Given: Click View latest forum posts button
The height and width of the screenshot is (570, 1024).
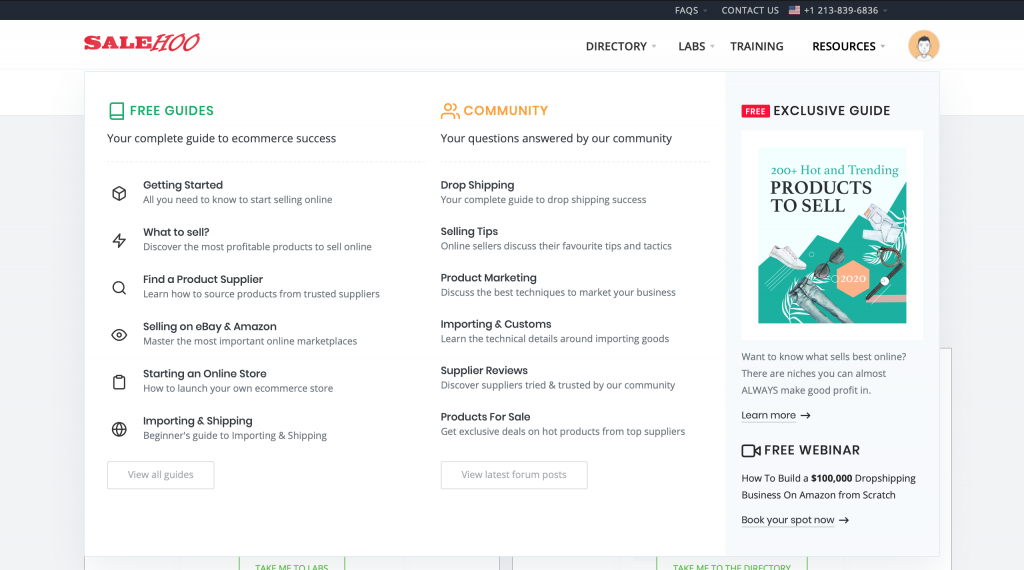Looking at the screenshot, I should tap(514, 475).
